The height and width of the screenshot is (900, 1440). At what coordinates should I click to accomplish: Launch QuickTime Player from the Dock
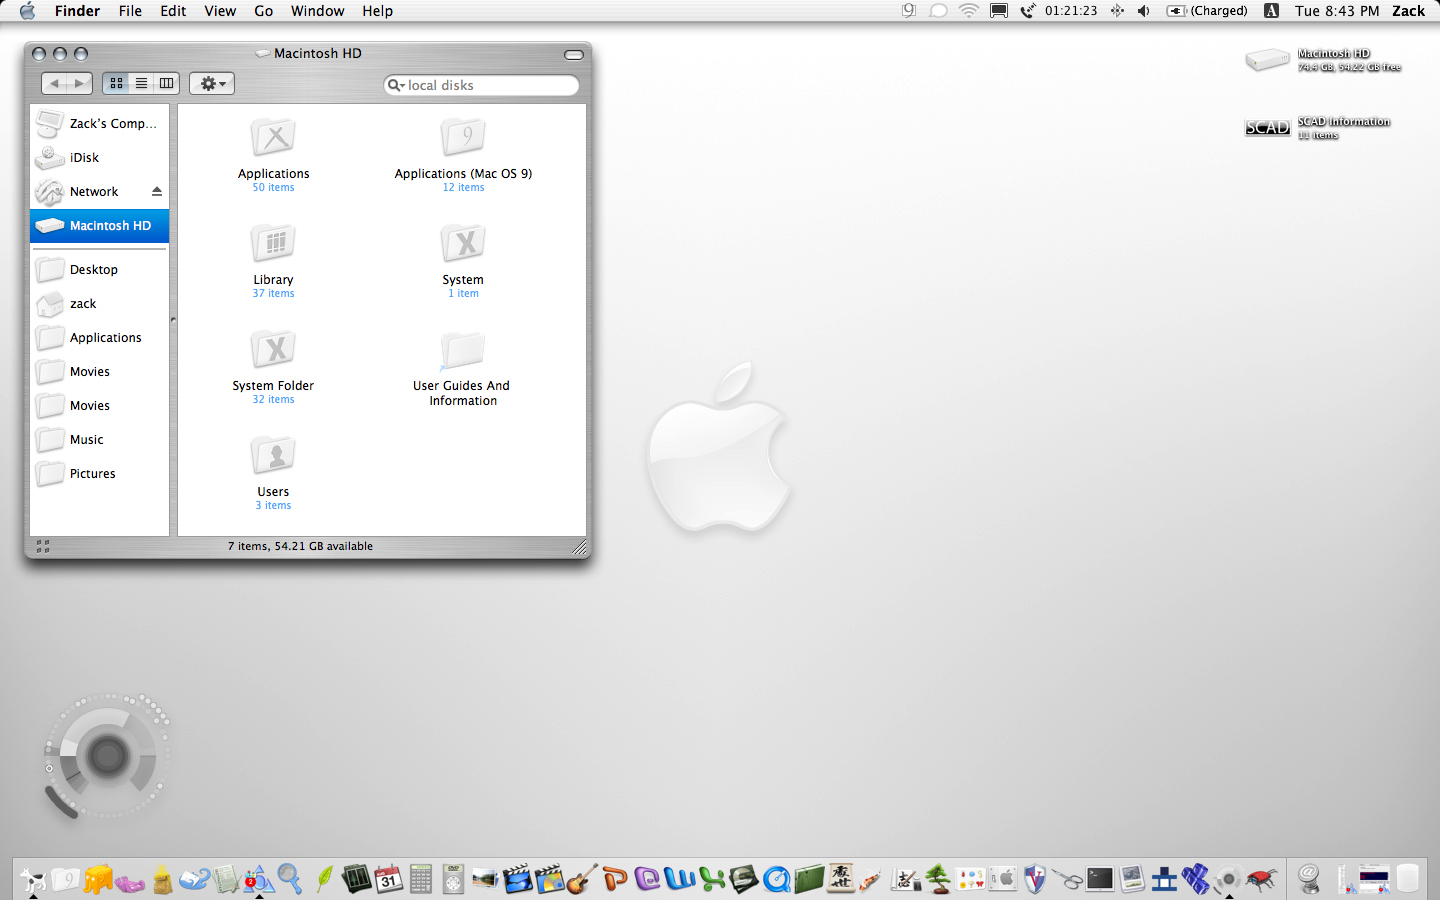tap(776, 879)
